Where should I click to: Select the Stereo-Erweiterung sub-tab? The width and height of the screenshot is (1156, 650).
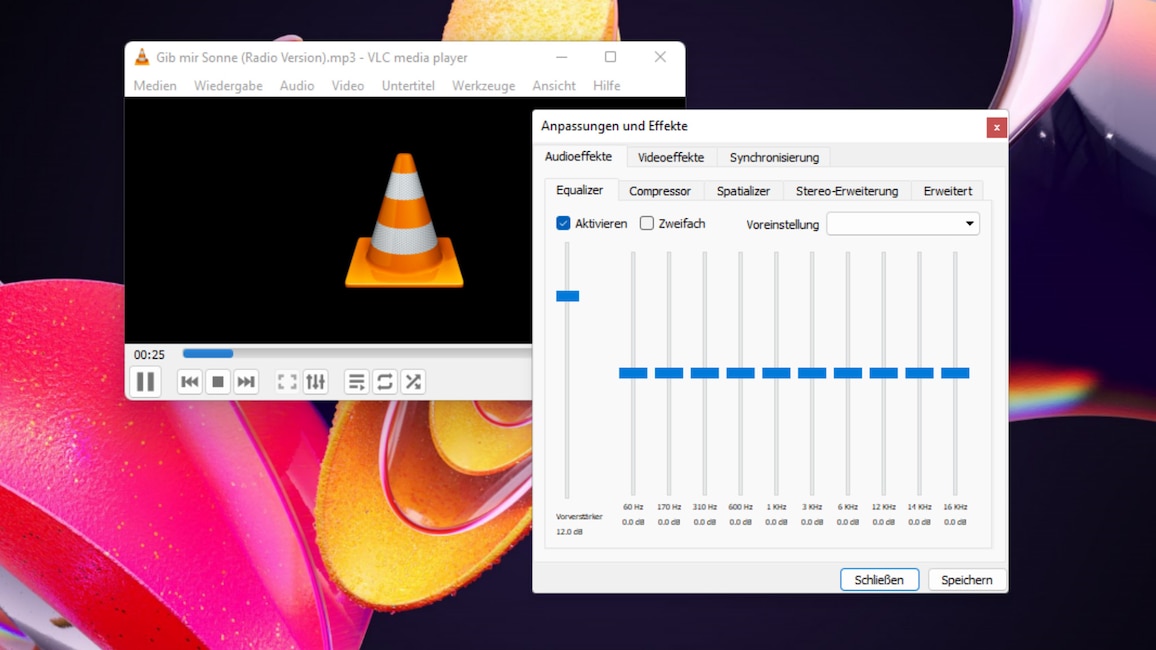pos(847,191)
